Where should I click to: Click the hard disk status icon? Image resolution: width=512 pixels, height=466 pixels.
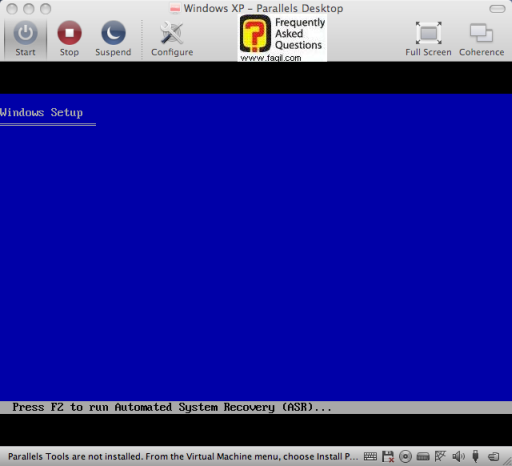coord(423,456)
